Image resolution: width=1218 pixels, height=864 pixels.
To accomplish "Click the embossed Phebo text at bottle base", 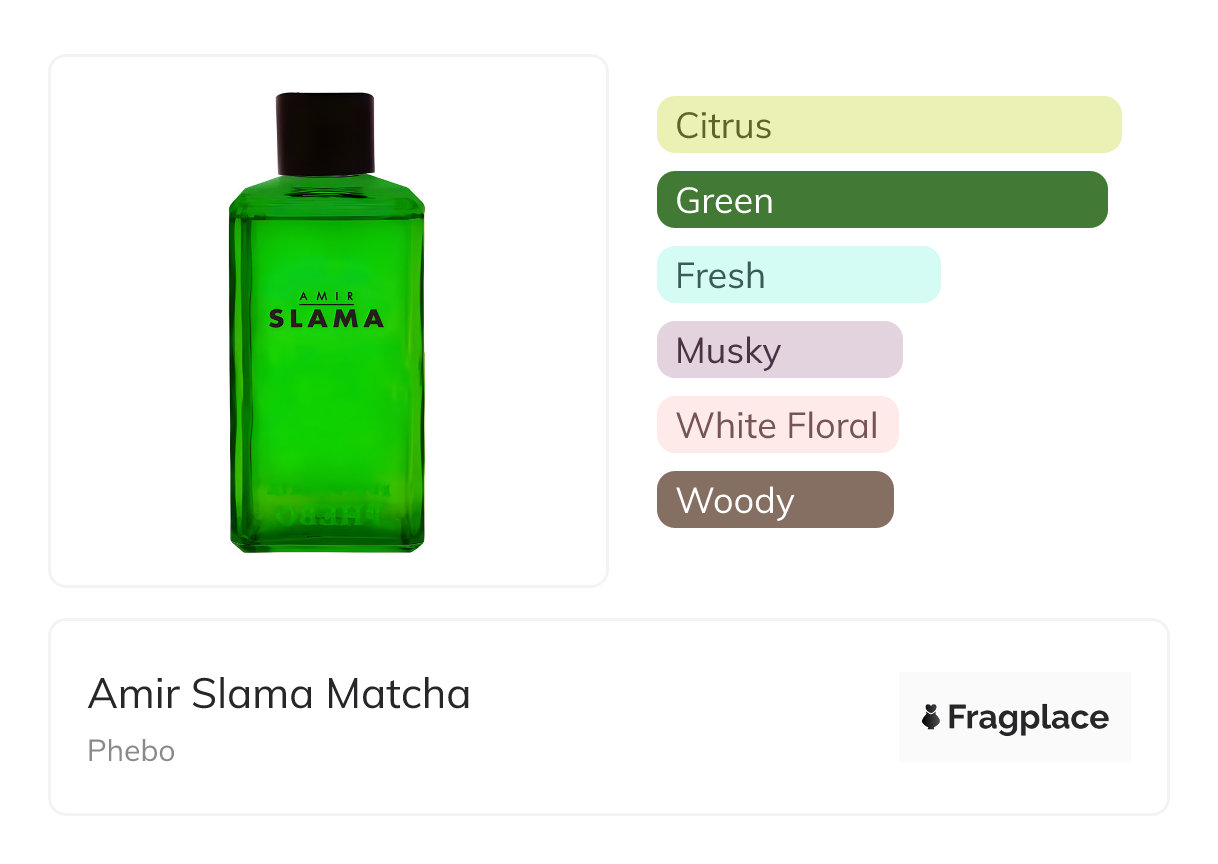I will (x=326, y=516).
